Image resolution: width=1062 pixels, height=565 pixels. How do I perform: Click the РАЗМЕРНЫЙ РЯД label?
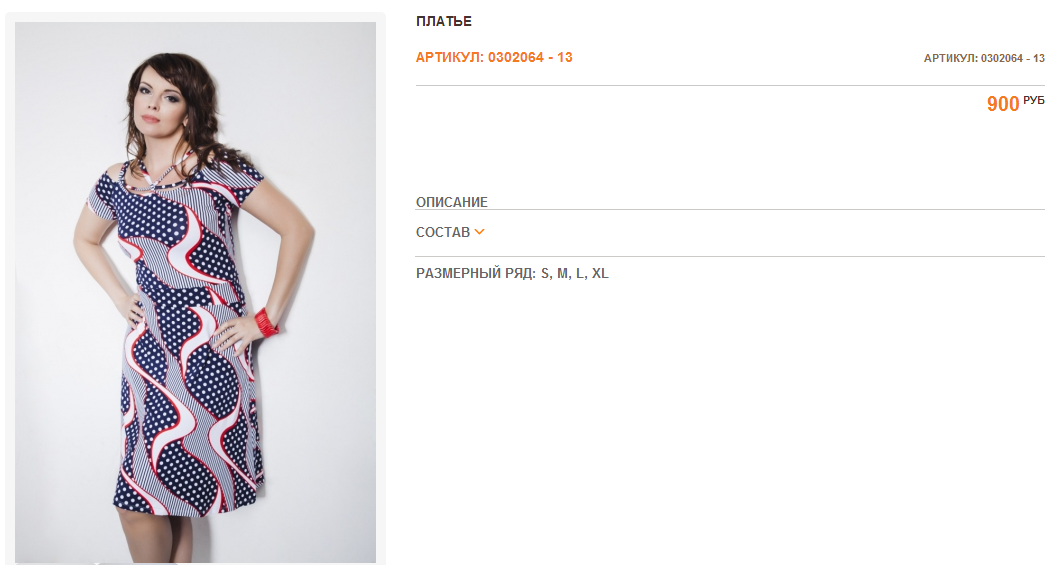(x=476, y=274)
